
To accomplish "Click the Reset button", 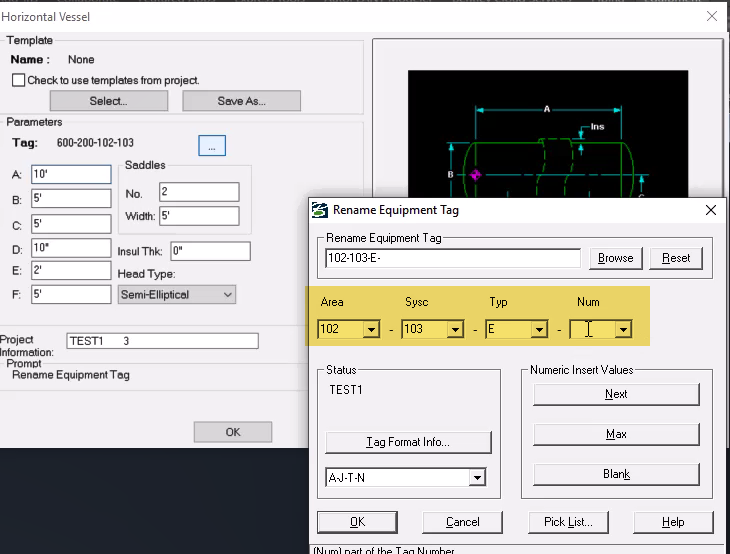I will point(676,258).
